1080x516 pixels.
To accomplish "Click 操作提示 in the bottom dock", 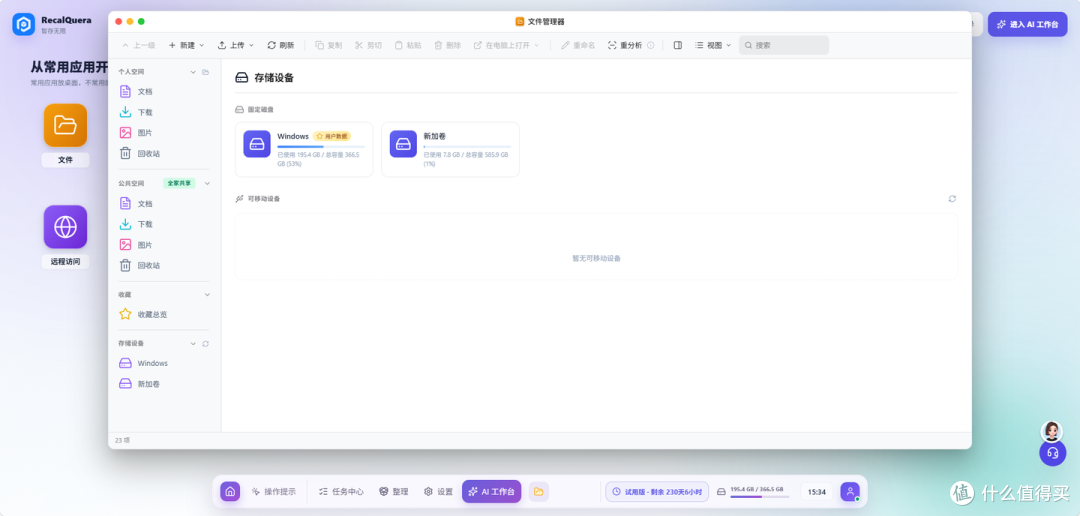I will pos(273,492).
